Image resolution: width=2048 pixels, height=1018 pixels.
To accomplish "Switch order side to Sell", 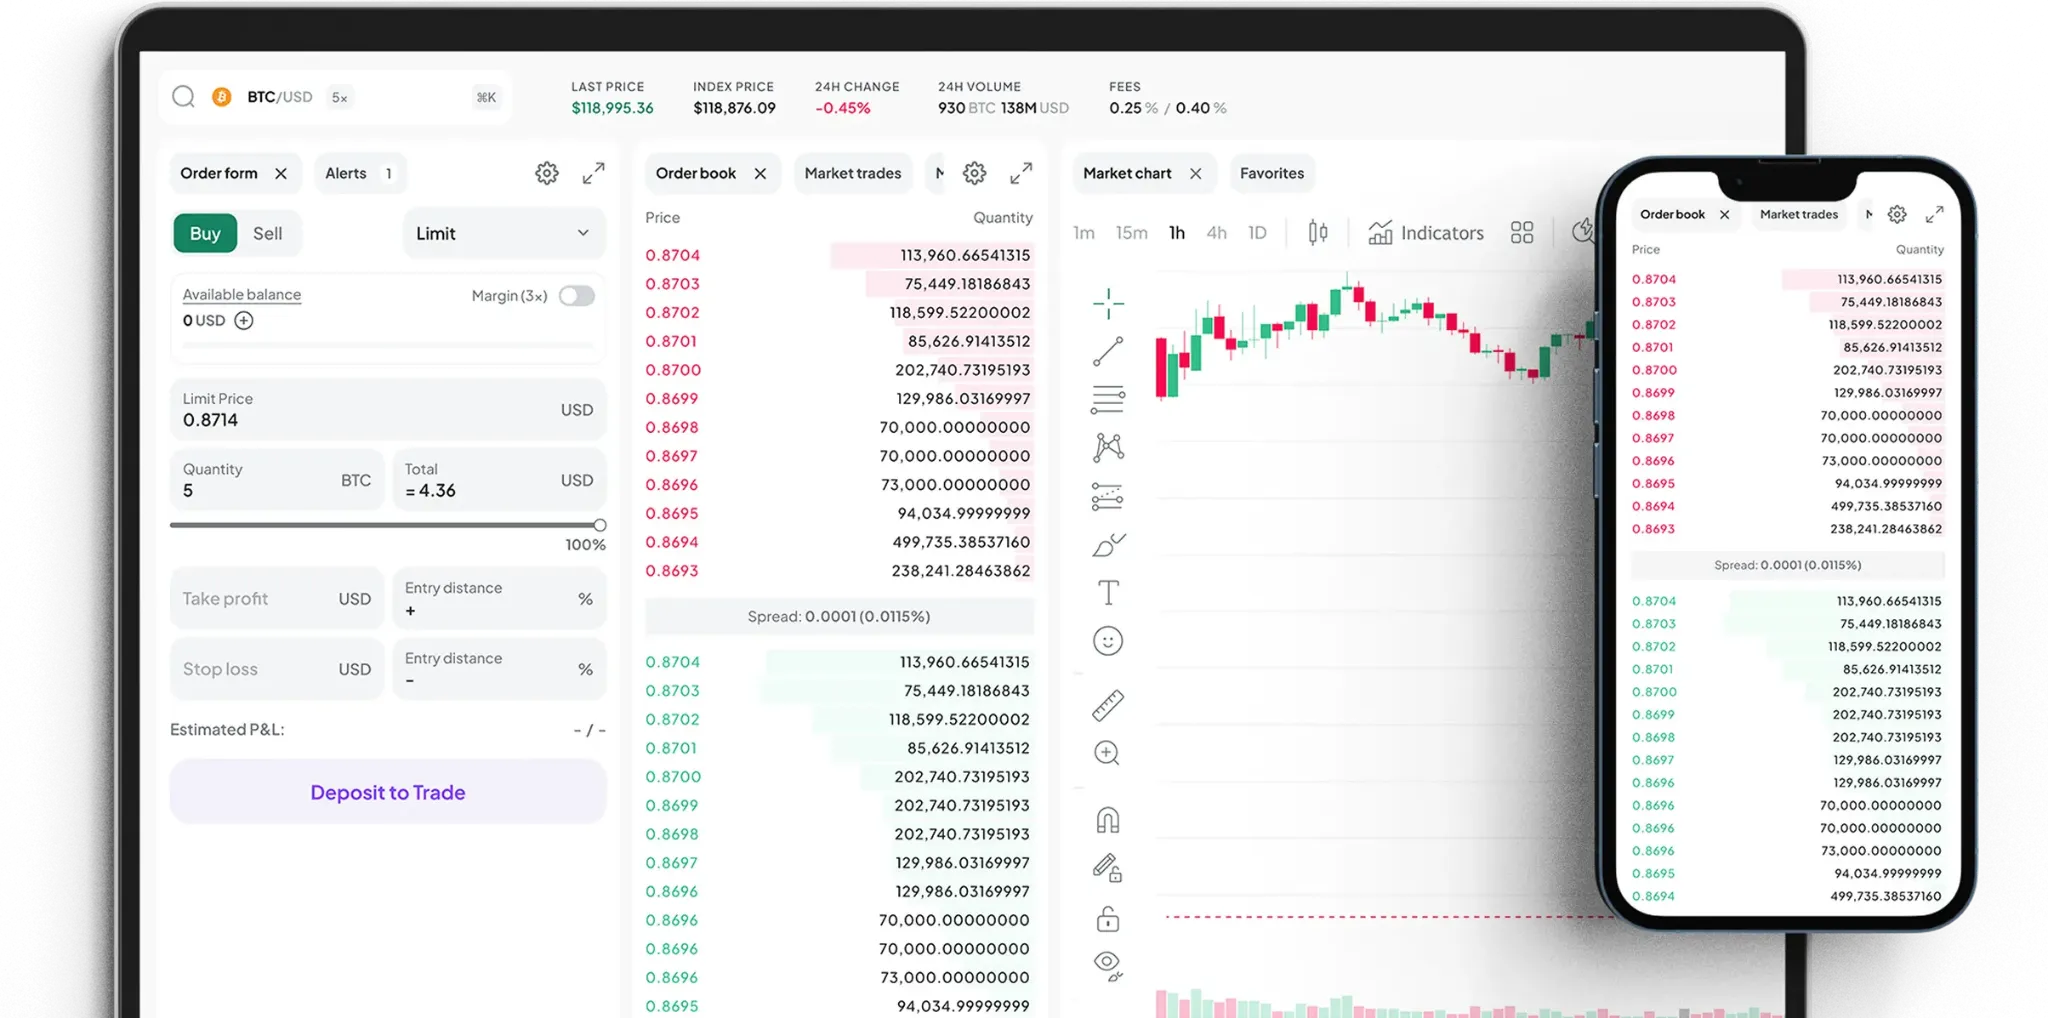I will [x=267, y=233].
